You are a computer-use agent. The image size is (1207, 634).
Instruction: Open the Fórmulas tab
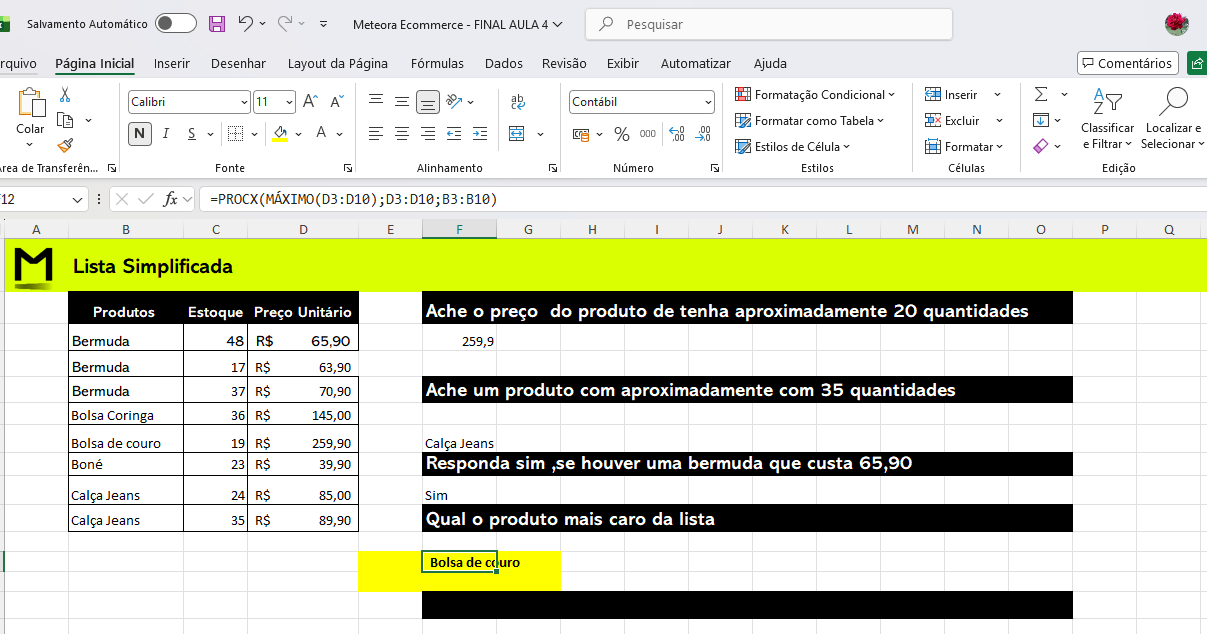point(437,63)
